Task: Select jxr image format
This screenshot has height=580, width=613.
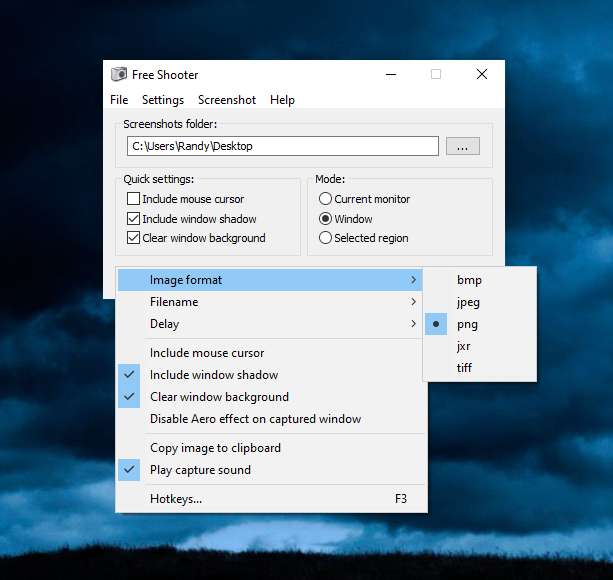Action: (x=480, y=346)
